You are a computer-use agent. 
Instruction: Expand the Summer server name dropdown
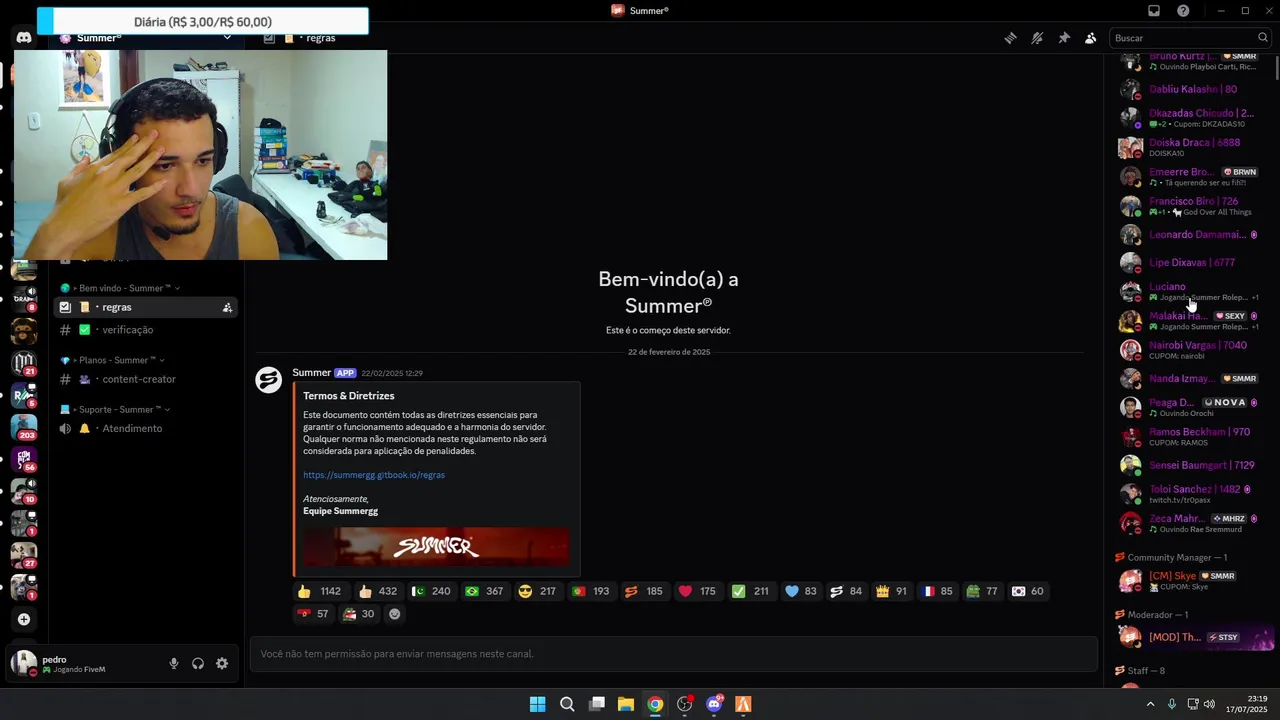coord(227,38)
